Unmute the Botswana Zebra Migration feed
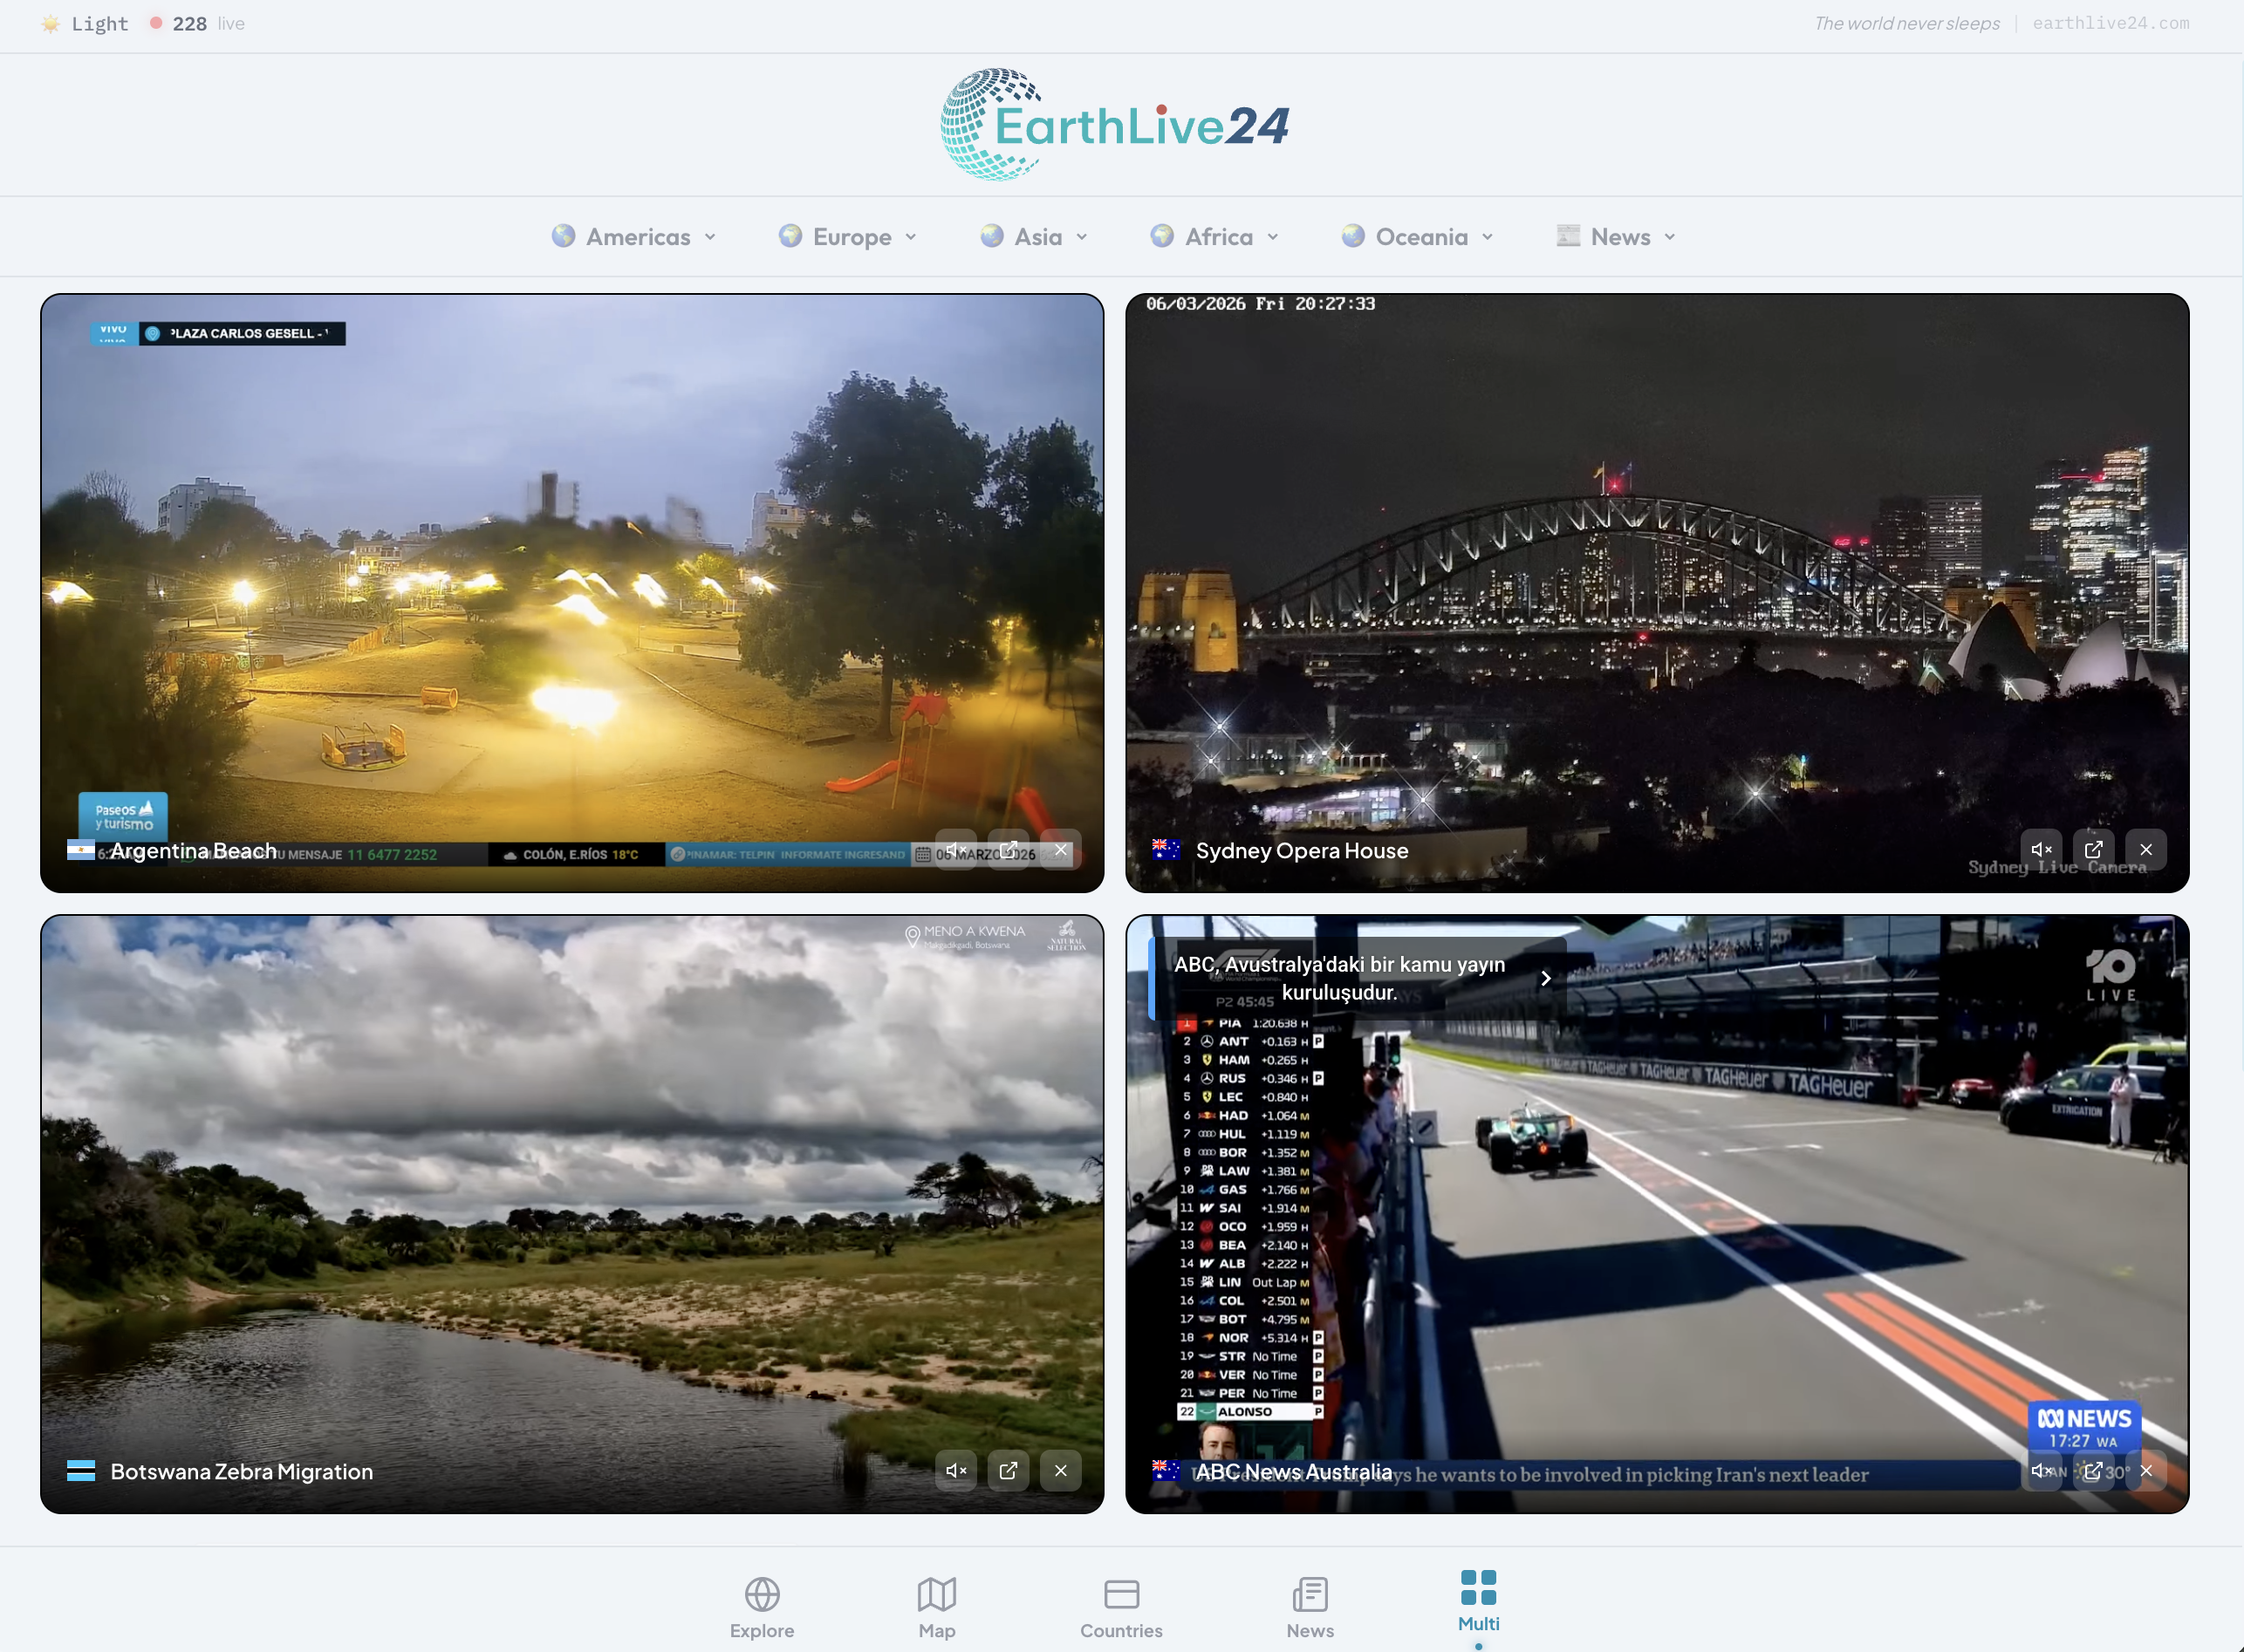This screenshot has width=2244, height=1652. pos(956,1470)
